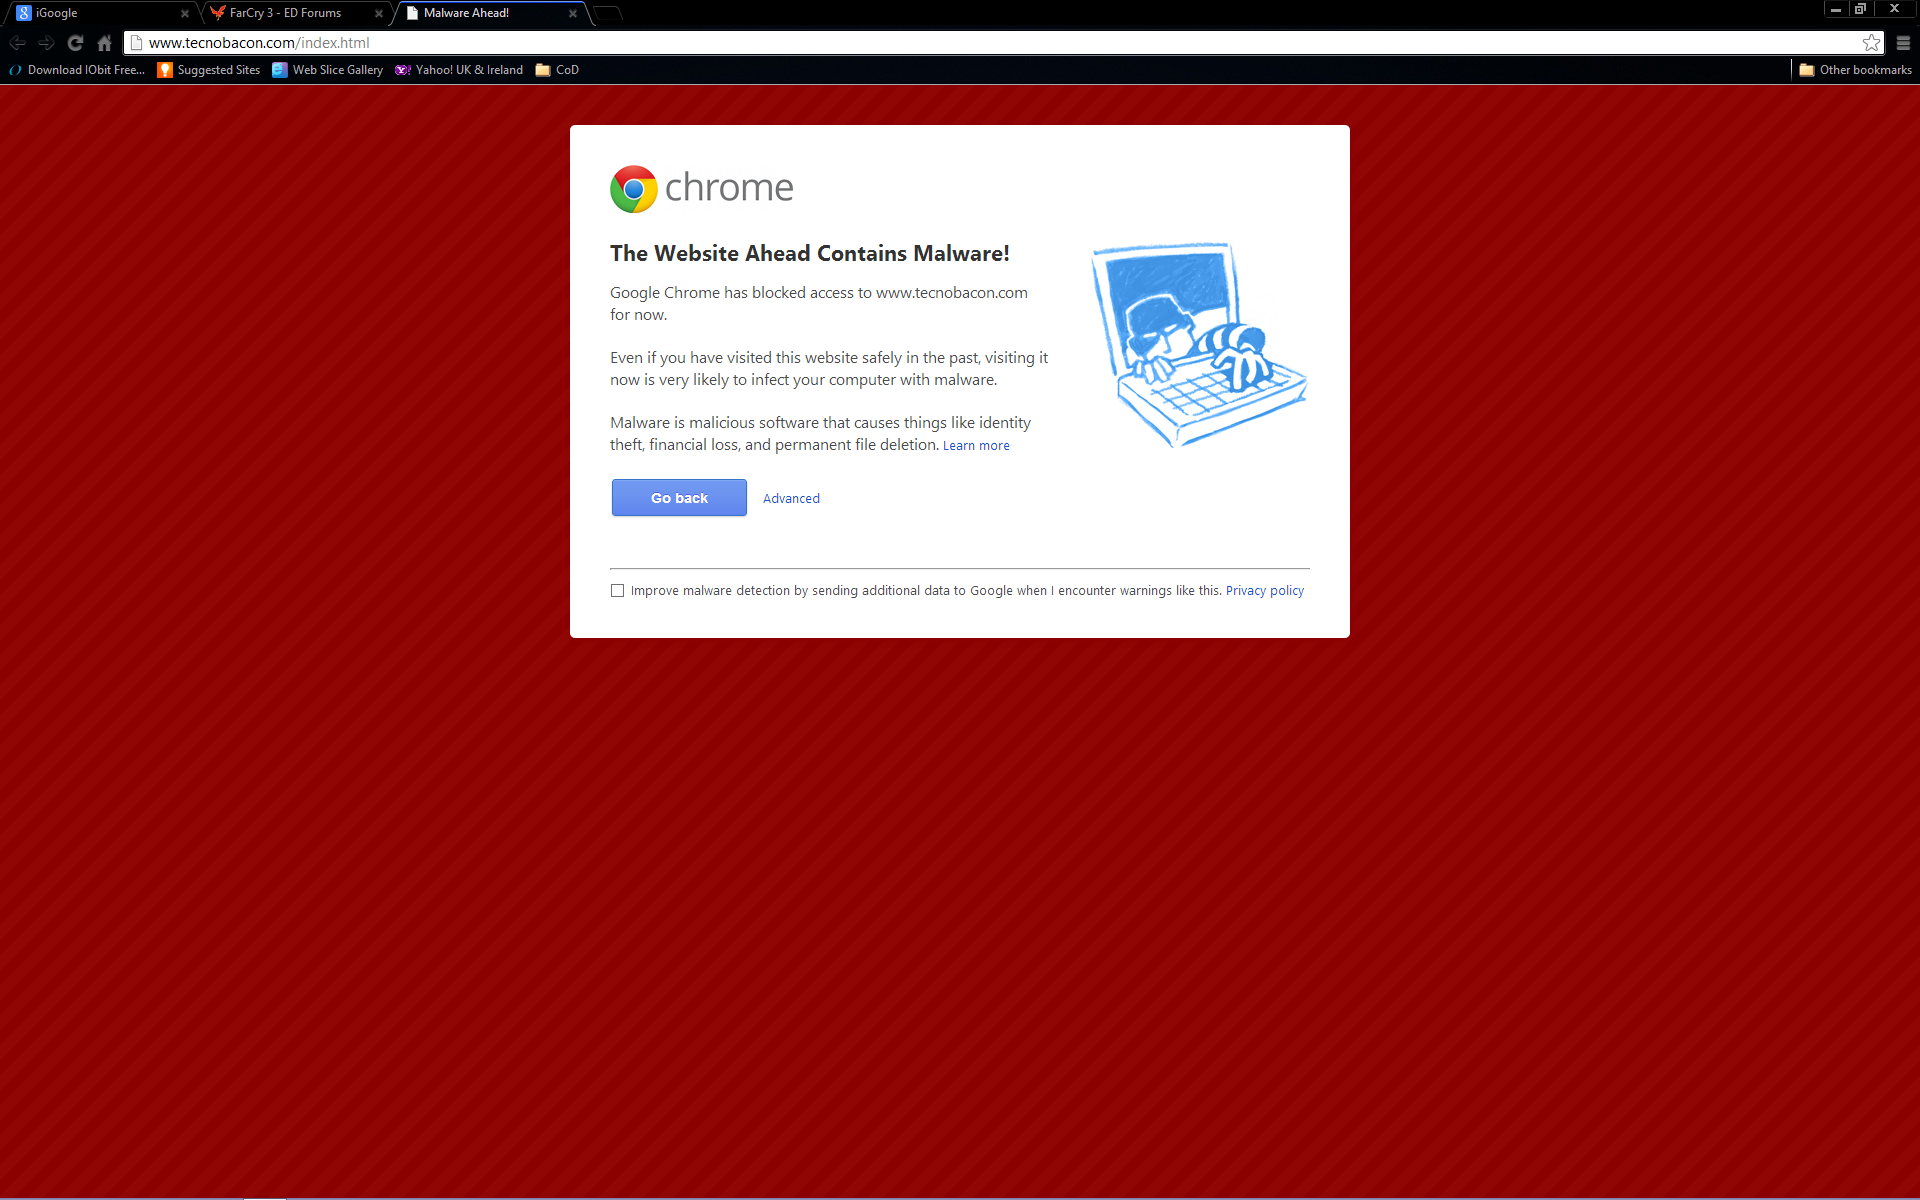
Task: Open a new tab
Action: (607, 14)
